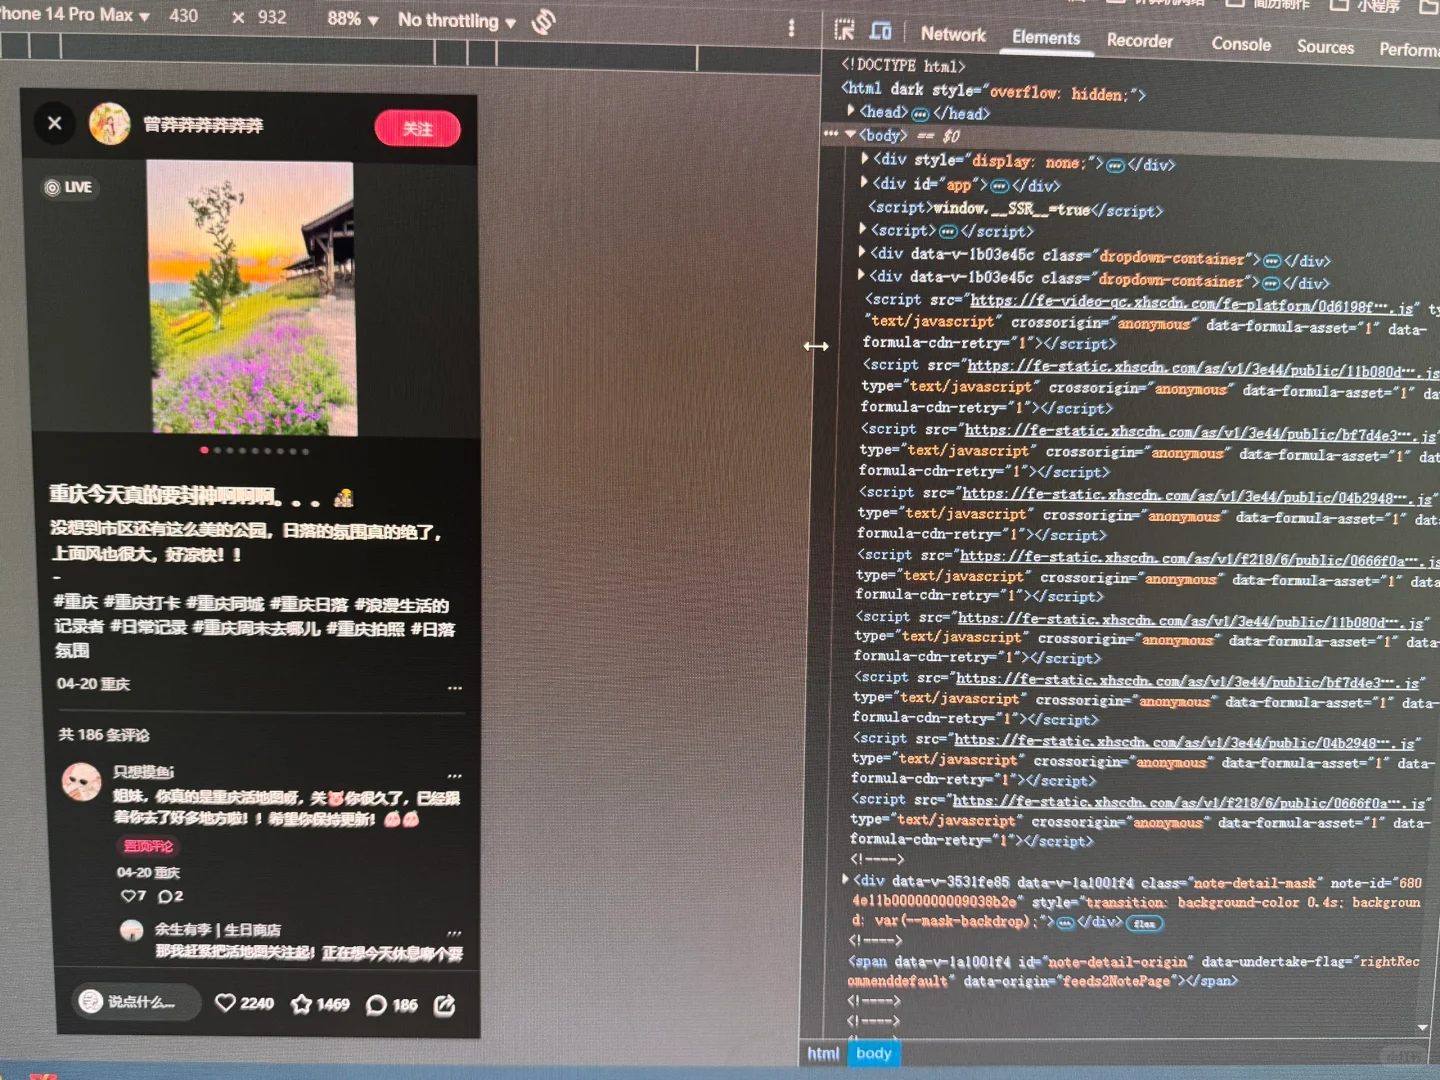Open the sunset park photo
This screenshot has height=1080, width=1440.
[251, 298]
